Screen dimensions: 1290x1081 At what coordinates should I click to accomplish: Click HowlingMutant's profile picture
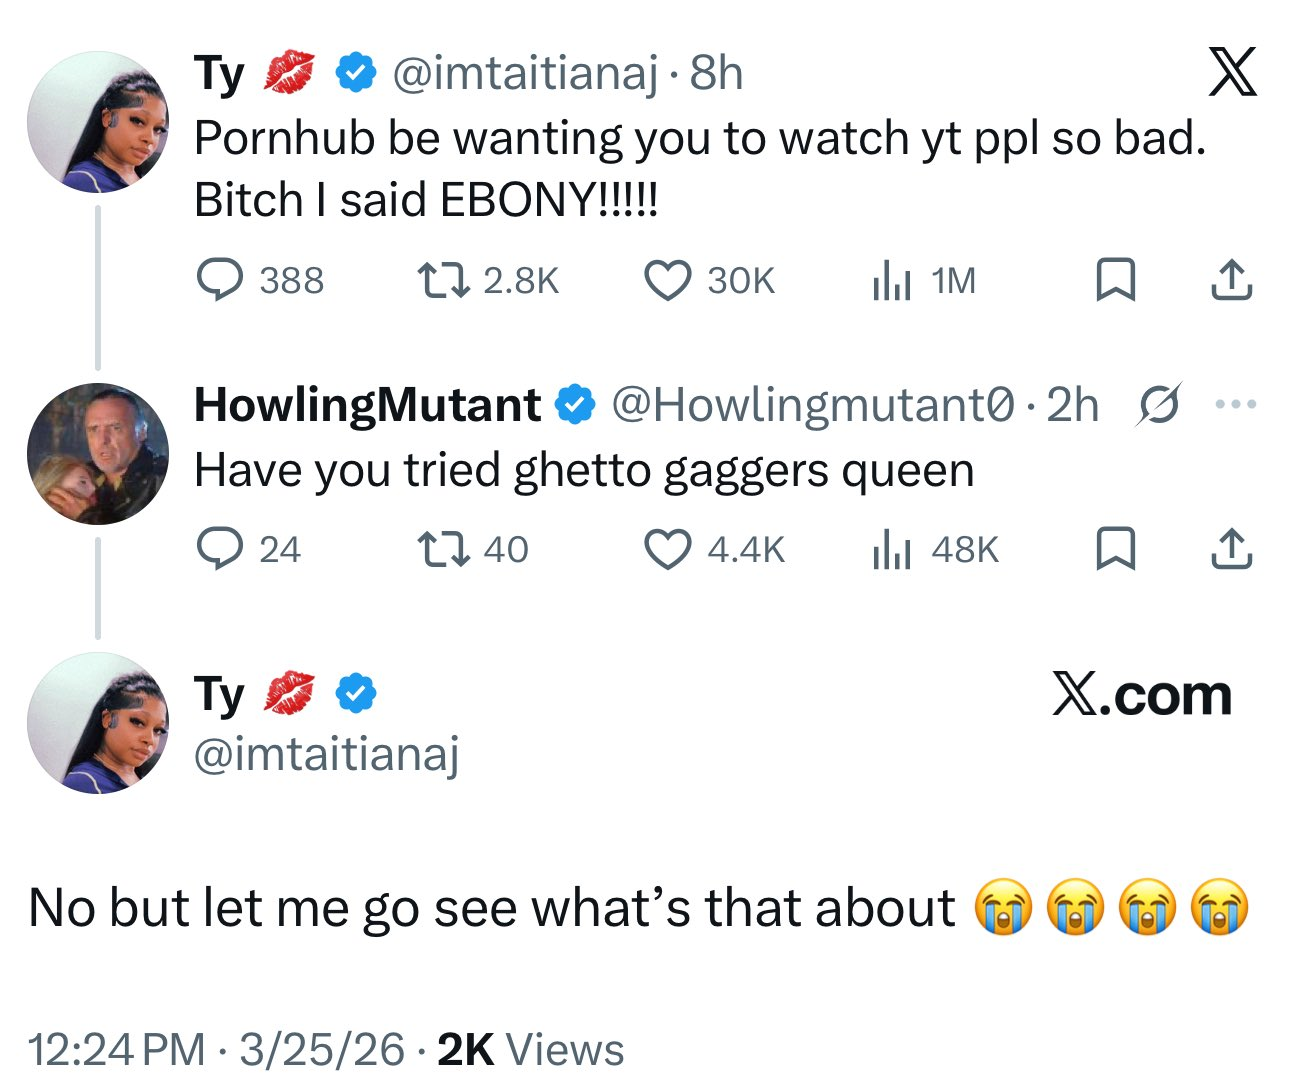click(x=98, y=454)
